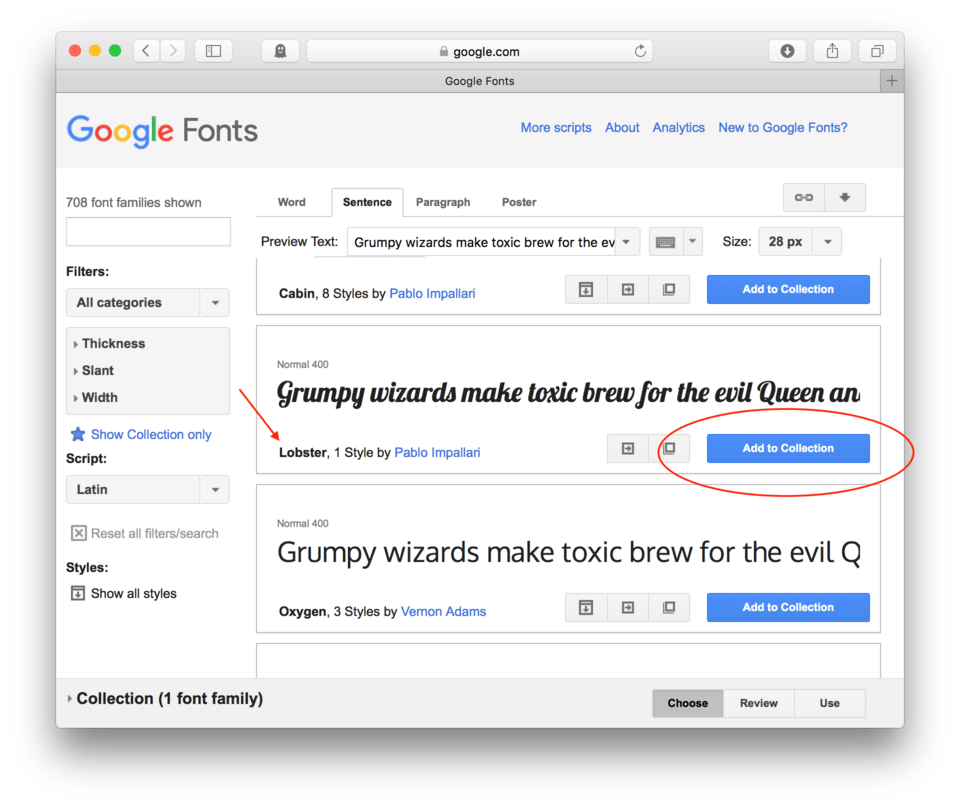Expand the Width filter
The image size is (960, 808).
tap(96, 397)
